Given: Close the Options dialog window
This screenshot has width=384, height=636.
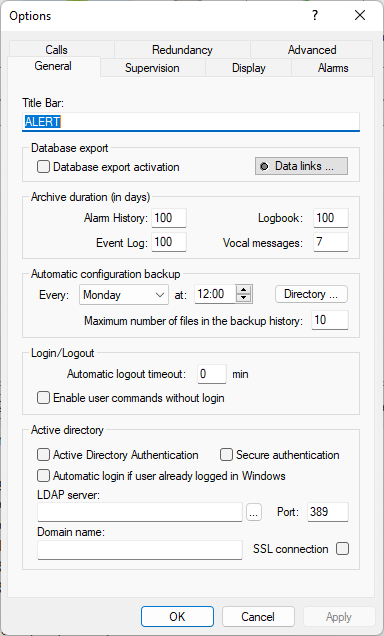Looking at the screenshot, I should (360, 15).
